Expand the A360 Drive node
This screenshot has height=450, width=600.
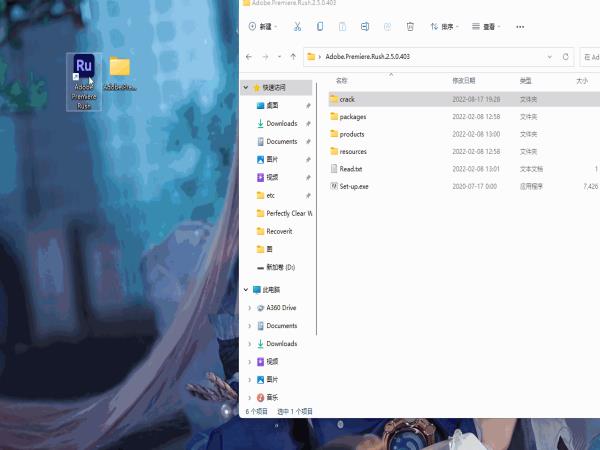(x=250, y=308)
